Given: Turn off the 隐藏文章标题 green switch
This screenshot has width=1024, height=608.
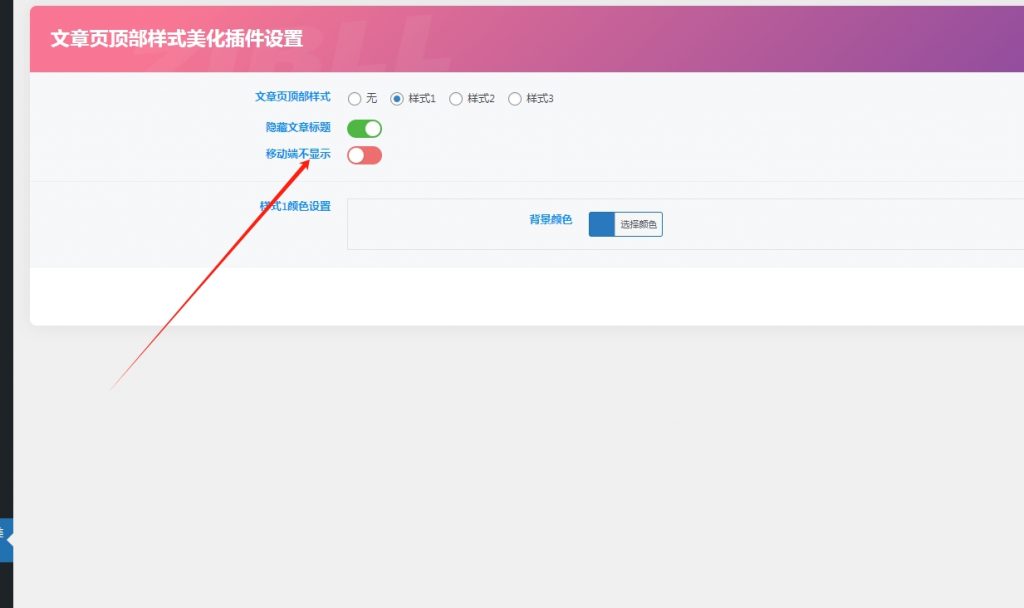Looking at the screenshot, I should (364, 129).
